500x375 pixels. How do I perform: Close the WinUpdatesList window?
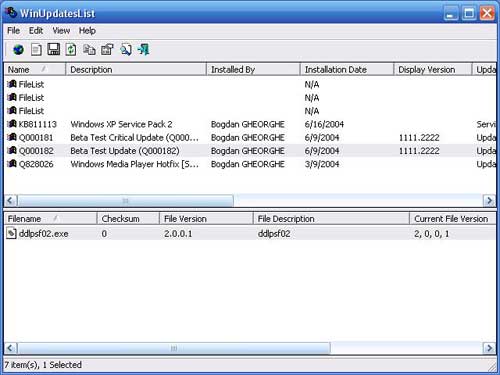point(487,14)
